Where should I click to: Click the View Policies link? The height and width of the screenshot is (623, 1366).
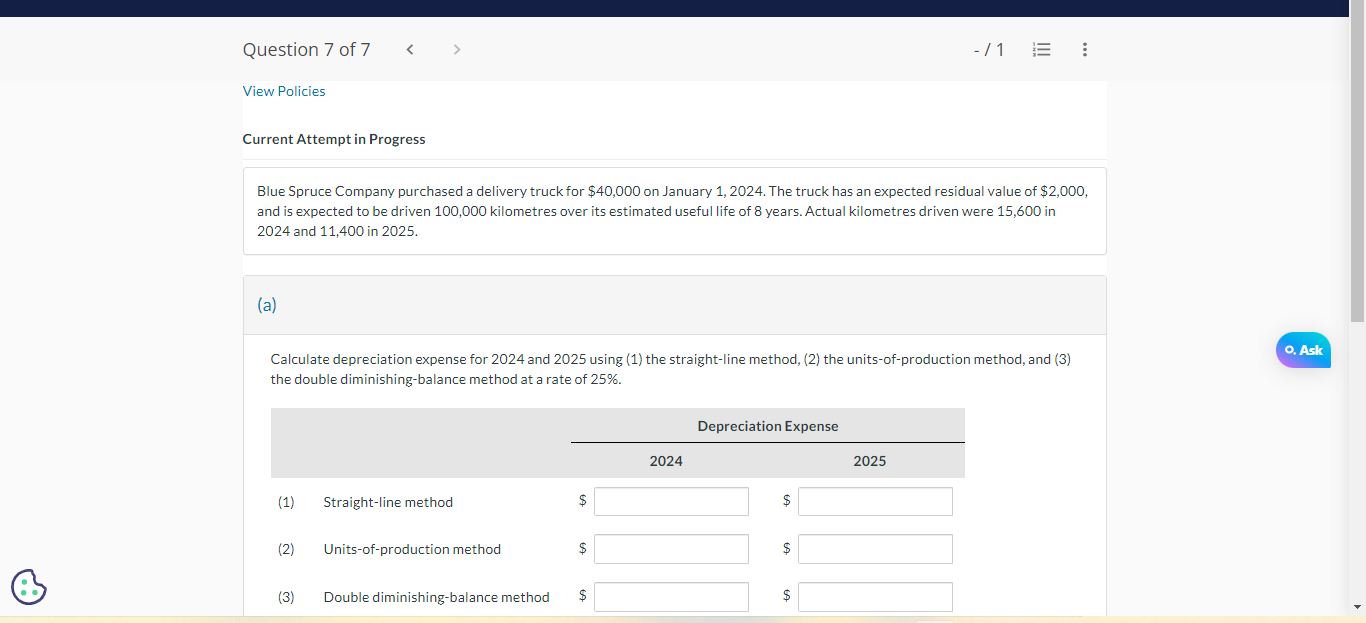point(284,91)
